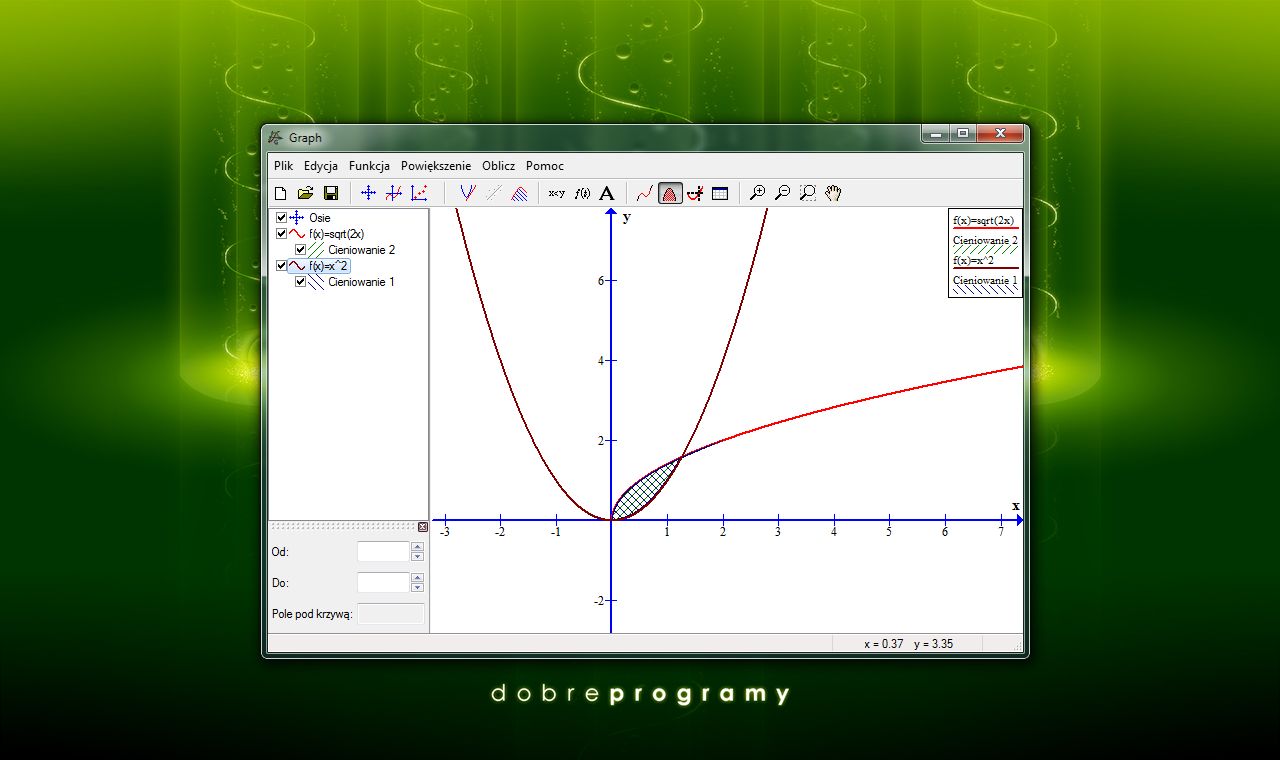Select f(x)=x^2 in function list
This screenshot has width=1280, height=760.
[329, 265]
